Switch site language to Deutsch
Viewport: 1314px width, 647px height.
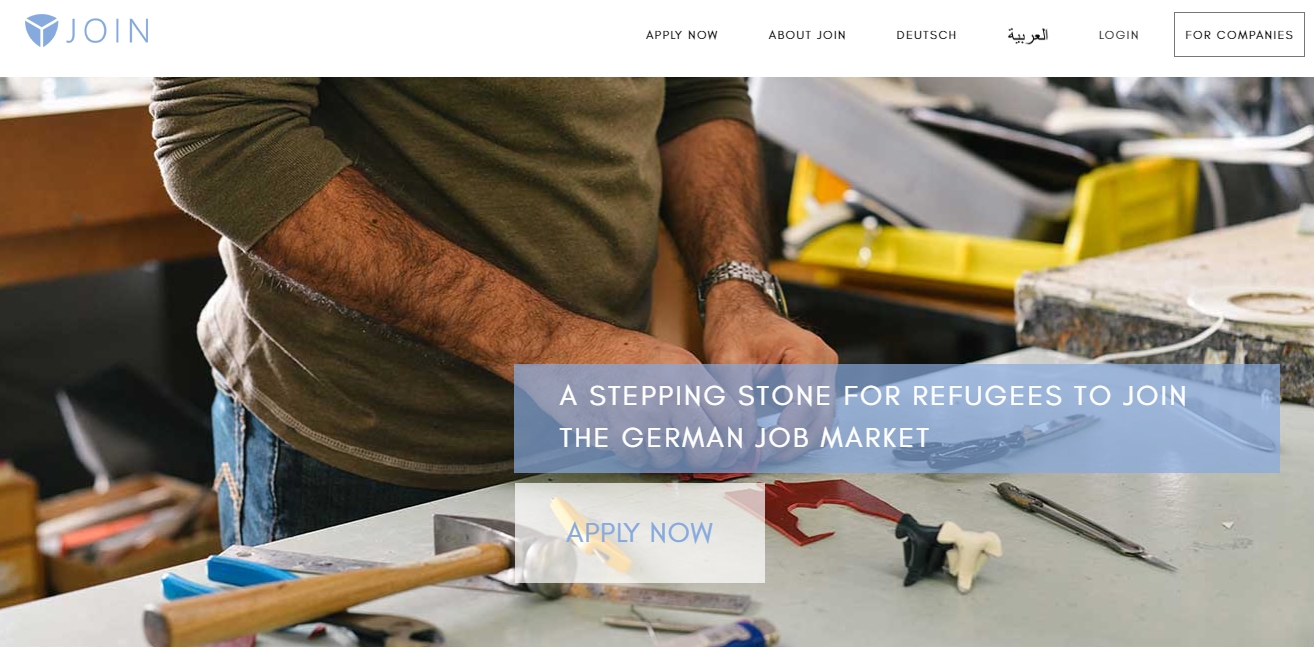[x=926, y=35]
